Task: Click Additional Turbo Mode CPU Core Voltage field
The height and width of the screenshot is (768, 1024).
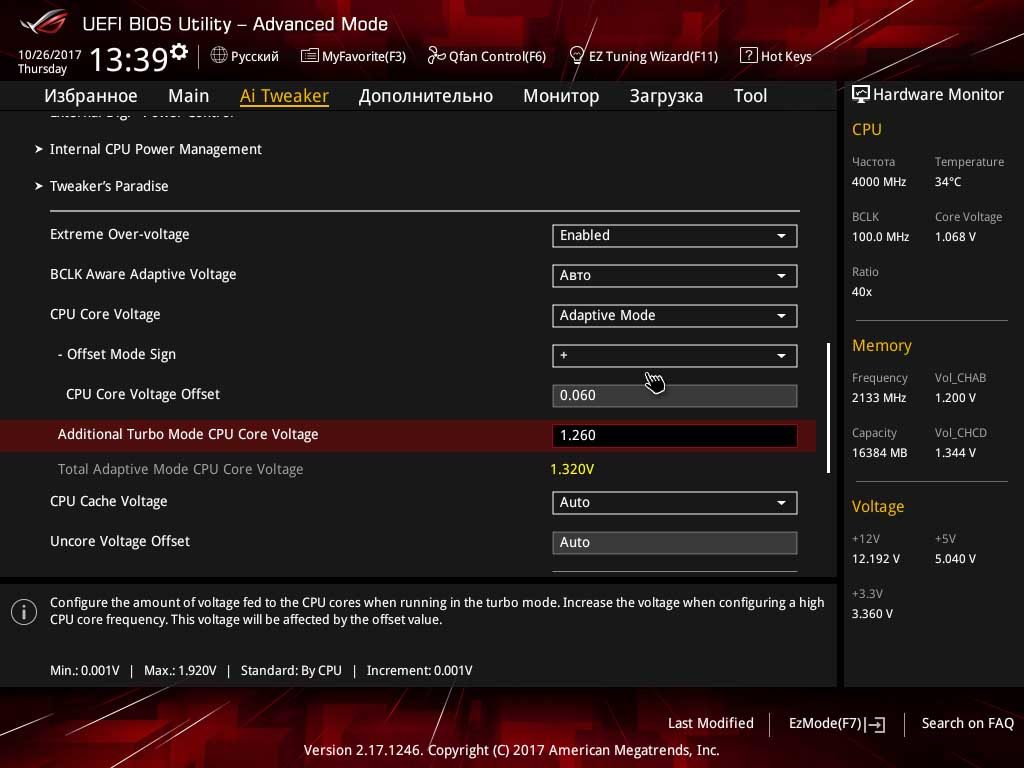Action: [674, 435]
